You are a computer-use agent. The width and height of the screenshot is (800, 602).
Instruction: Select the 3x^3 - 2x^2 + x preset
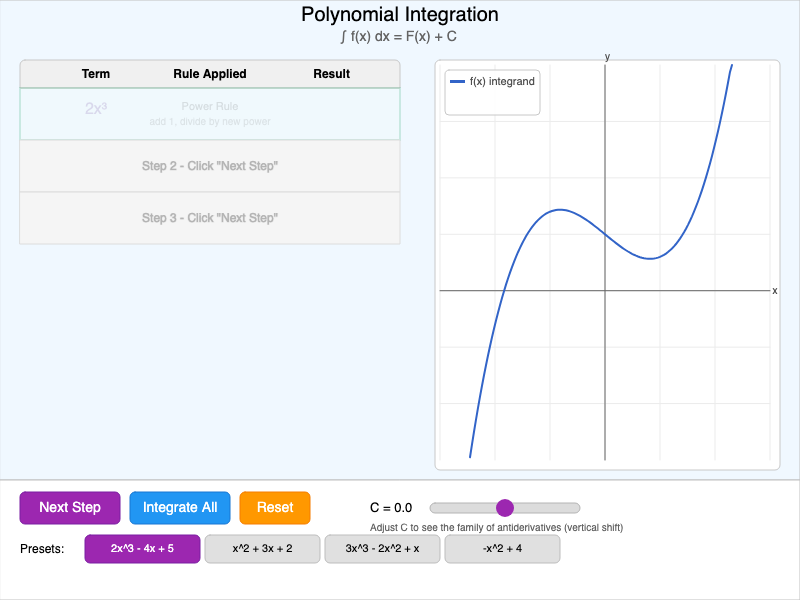[x=381, y=549]
